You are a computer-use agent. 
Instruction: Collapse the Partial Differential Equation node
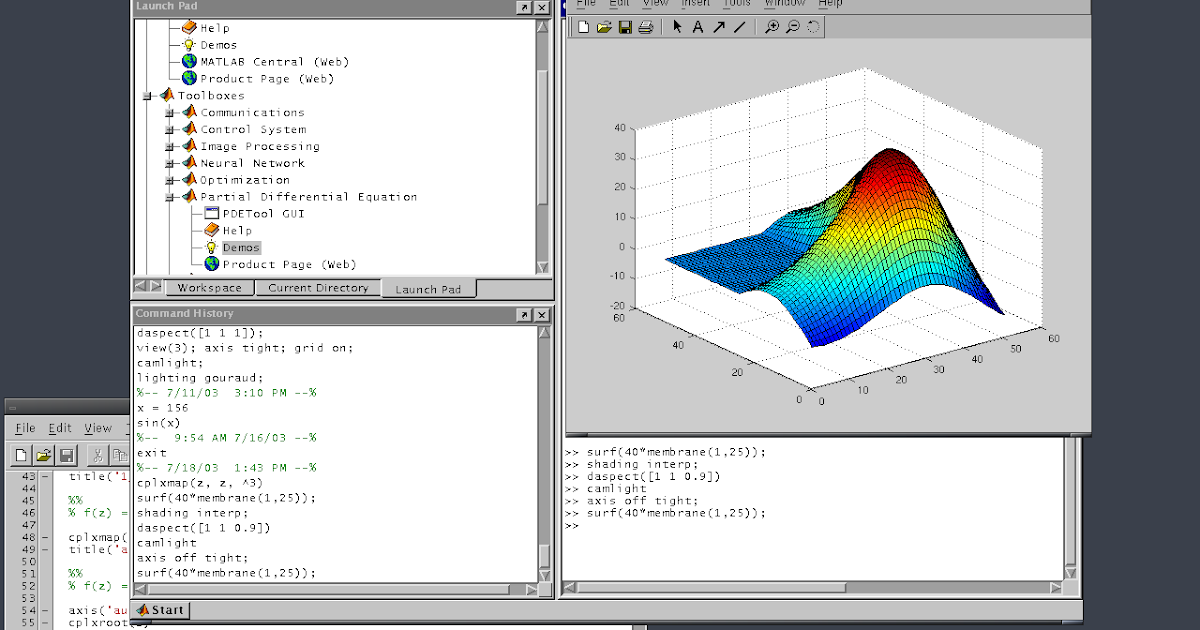pos(170,197)
